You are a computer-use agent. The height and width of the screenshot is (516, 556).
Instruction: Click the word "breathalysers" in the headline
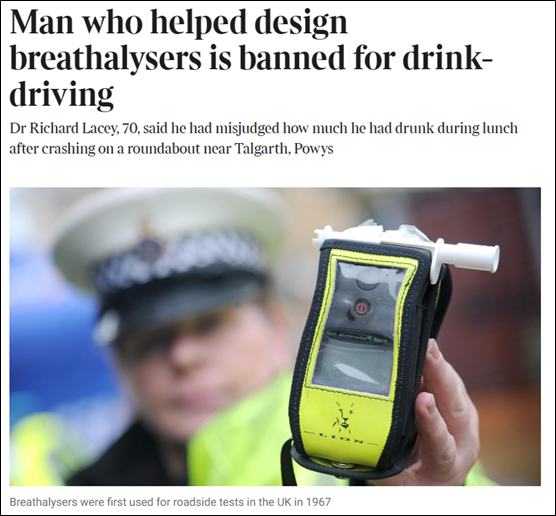105,59
